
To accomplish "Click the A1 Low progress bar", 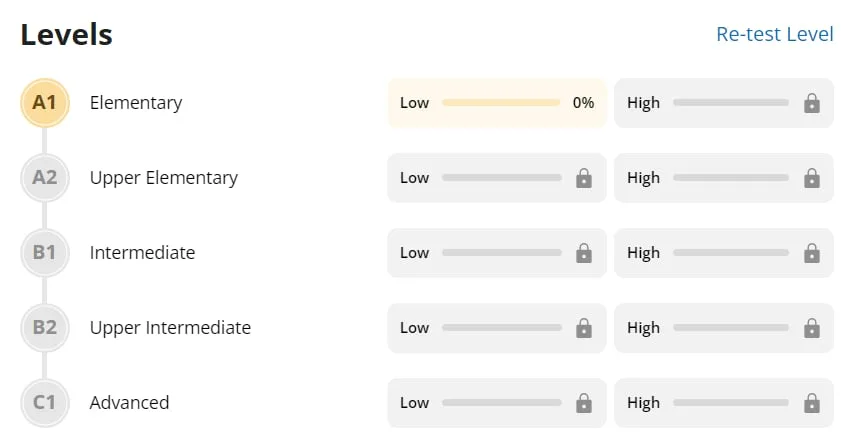I will pyautogui.click(x=500, y=103).
